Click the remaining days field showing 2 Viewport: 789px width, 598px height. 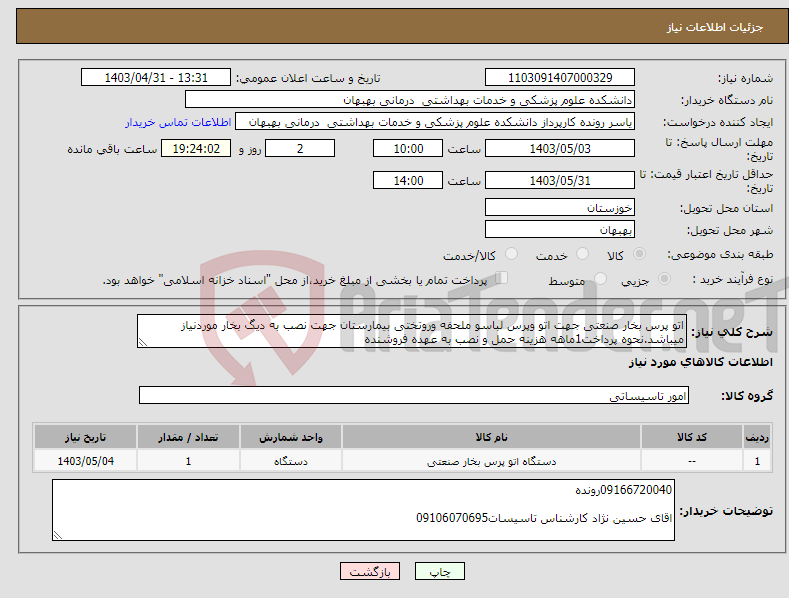point(300,148)
